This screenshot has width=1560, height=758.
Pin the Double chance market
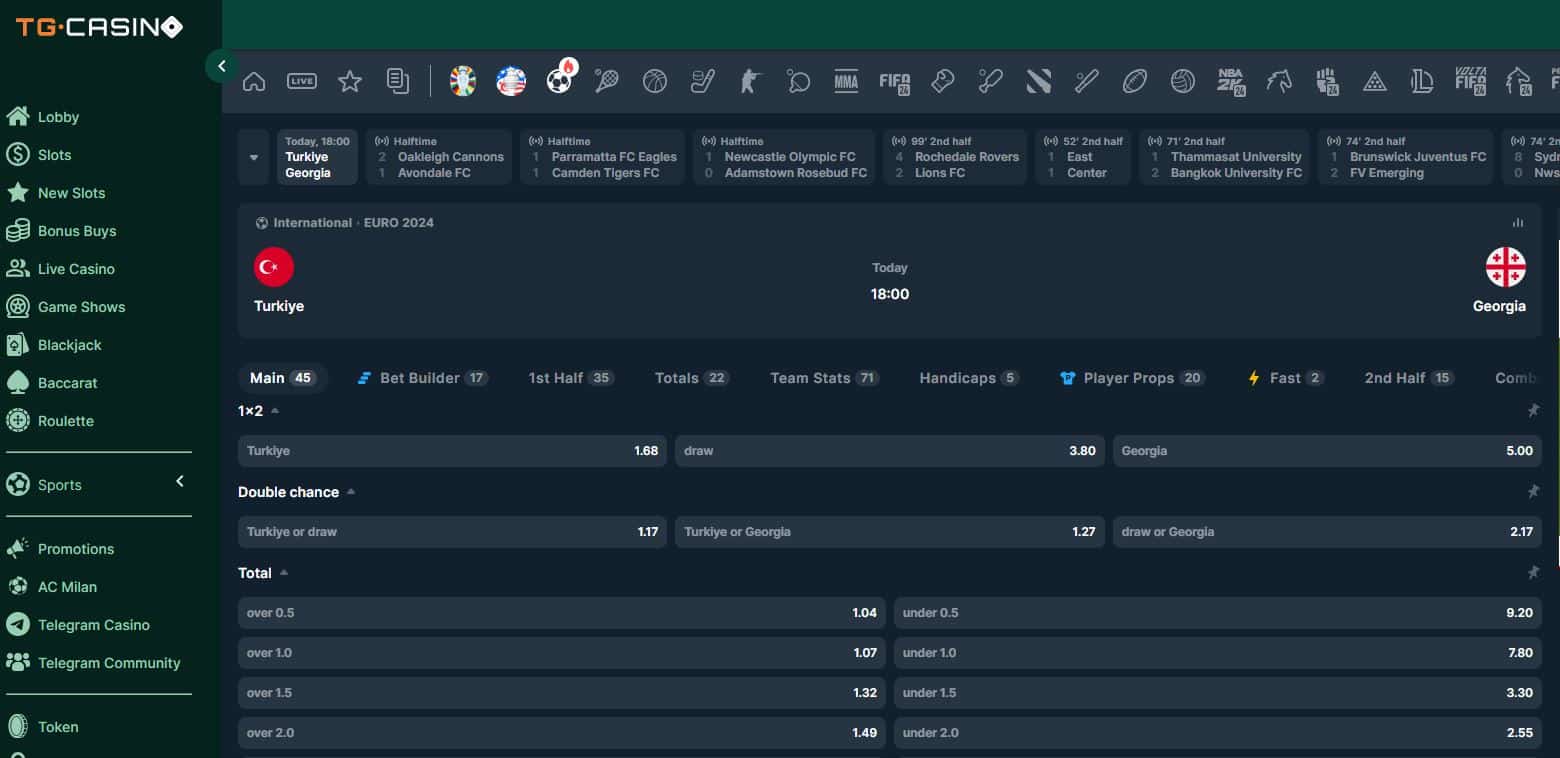[x=1533, y=491]
